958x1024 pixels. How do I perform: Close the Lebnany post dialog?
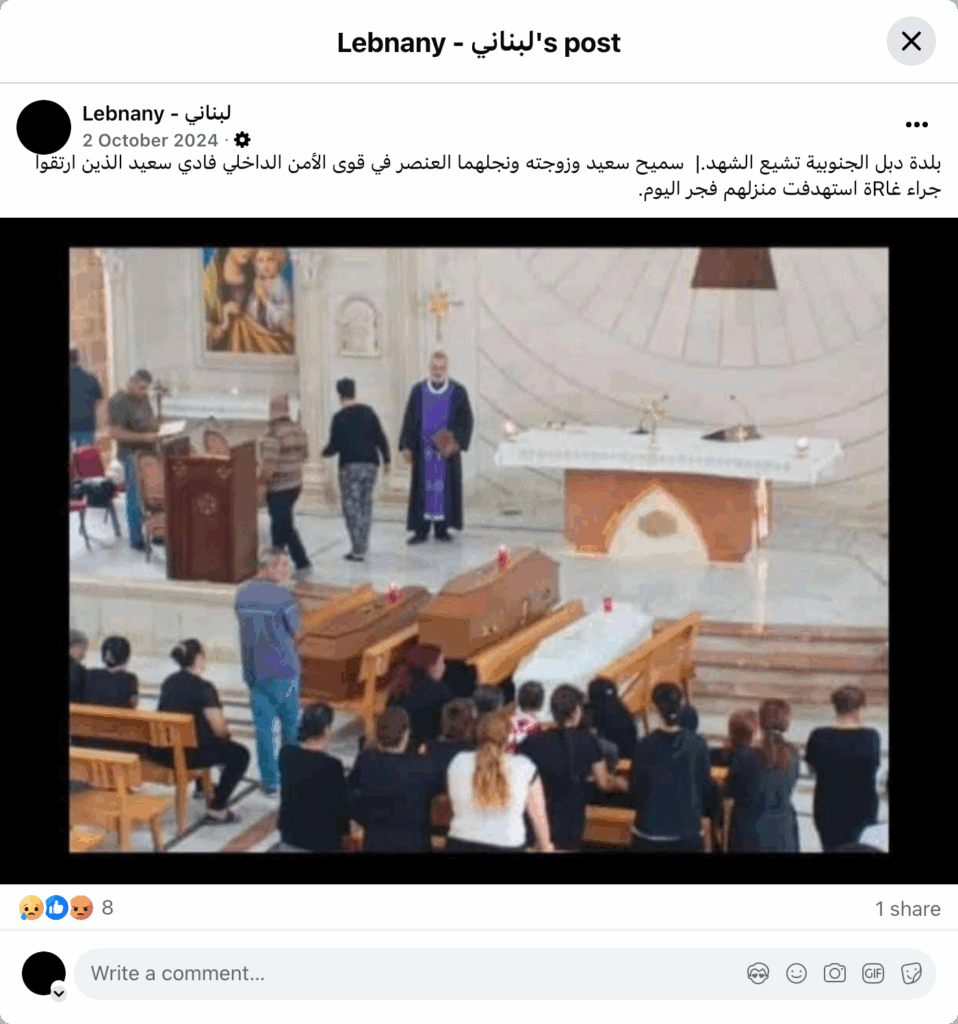point(911,41)
